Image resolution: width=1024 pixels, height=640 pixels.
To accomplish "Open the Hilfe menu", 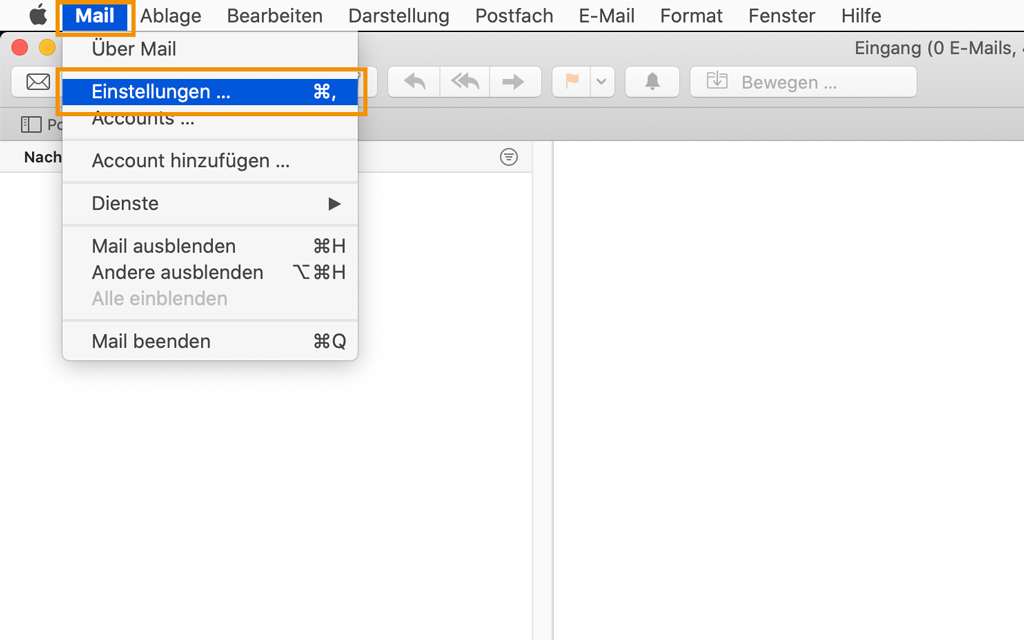I will (861, 16).
